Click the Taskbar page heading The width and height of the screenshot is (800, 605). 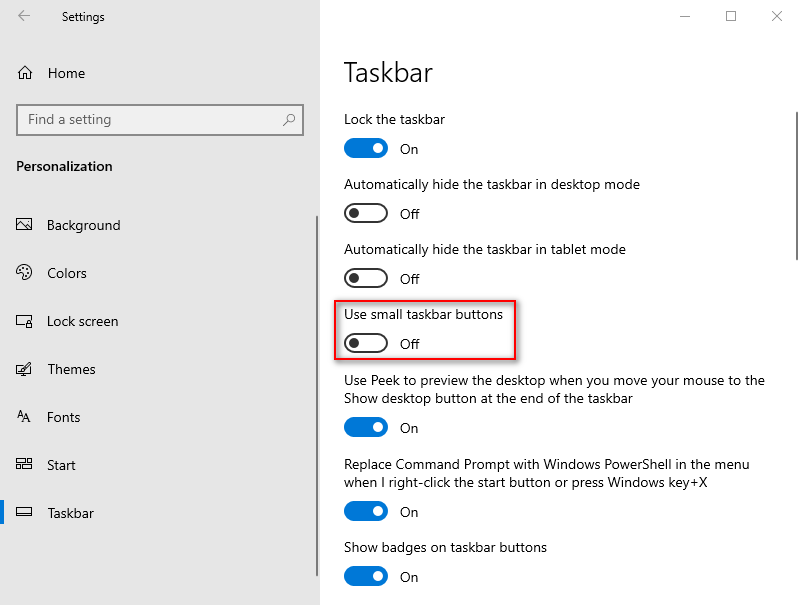(388, 72)
